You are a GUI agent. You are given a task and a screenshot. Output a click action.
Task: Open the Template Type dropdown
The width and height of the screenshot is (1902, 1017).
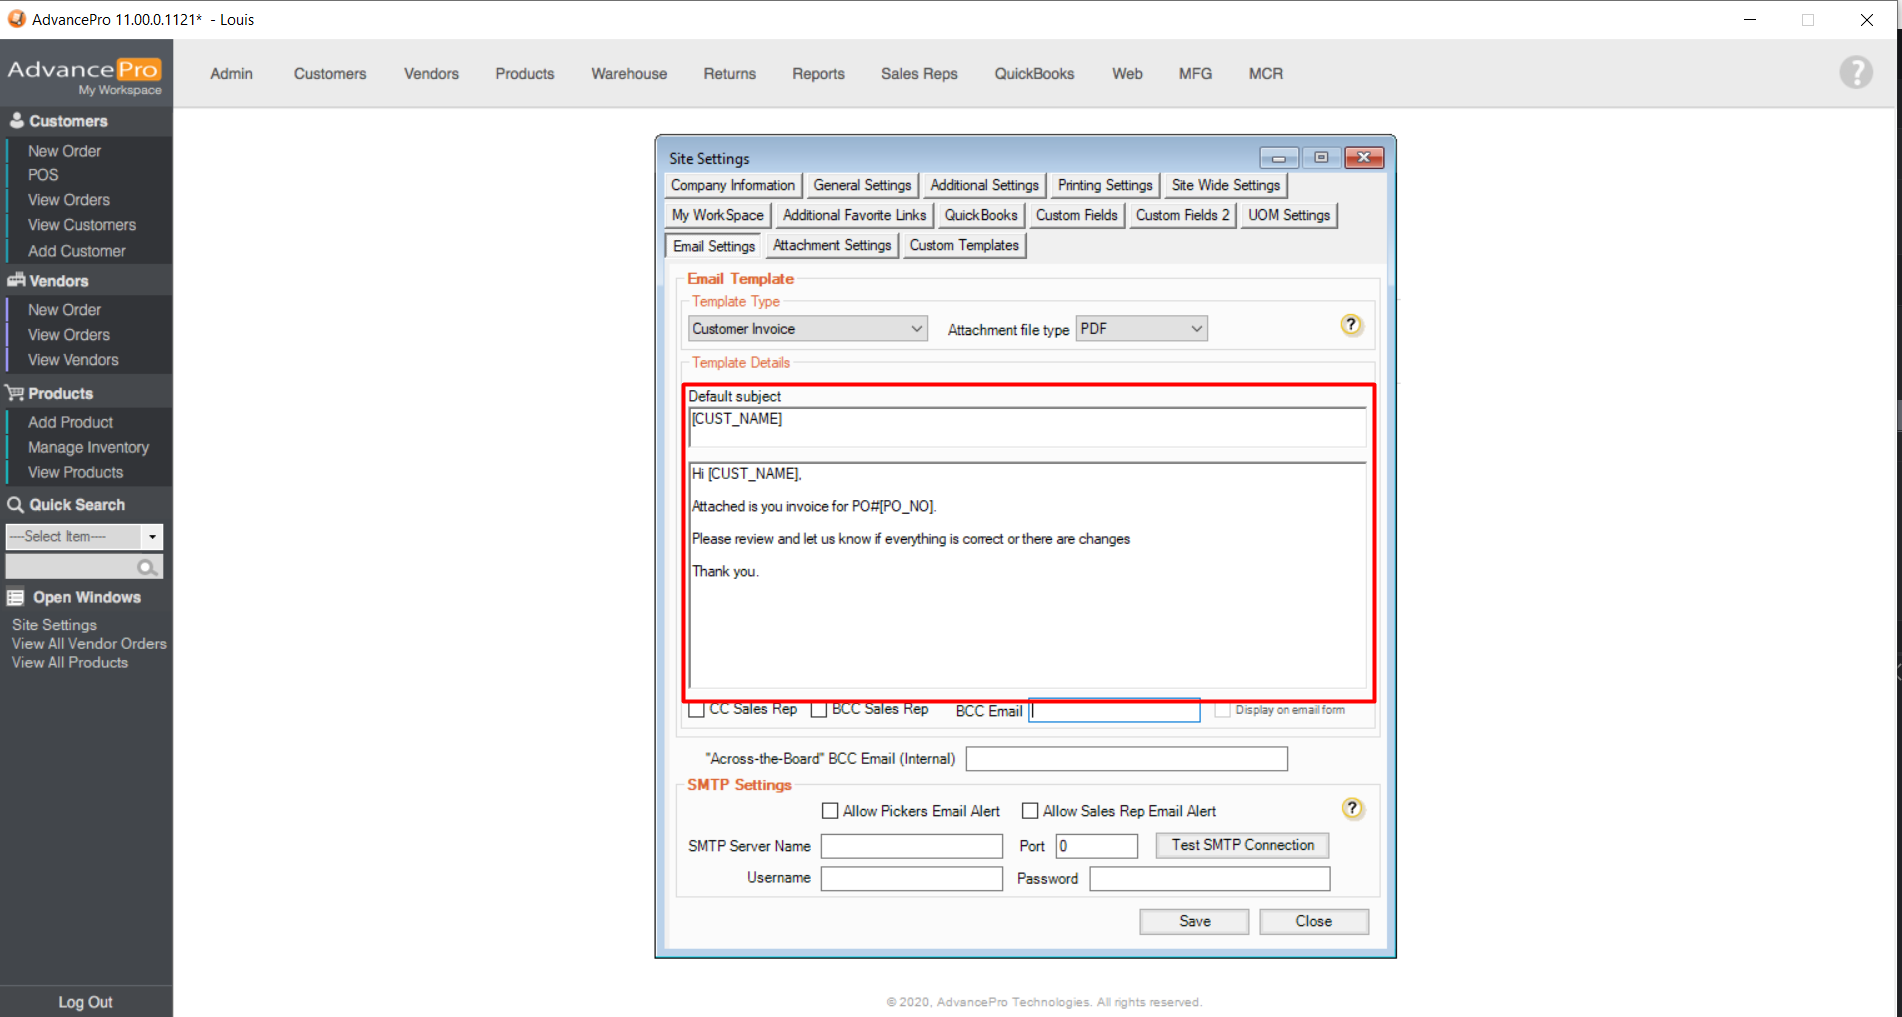[807, 329]
